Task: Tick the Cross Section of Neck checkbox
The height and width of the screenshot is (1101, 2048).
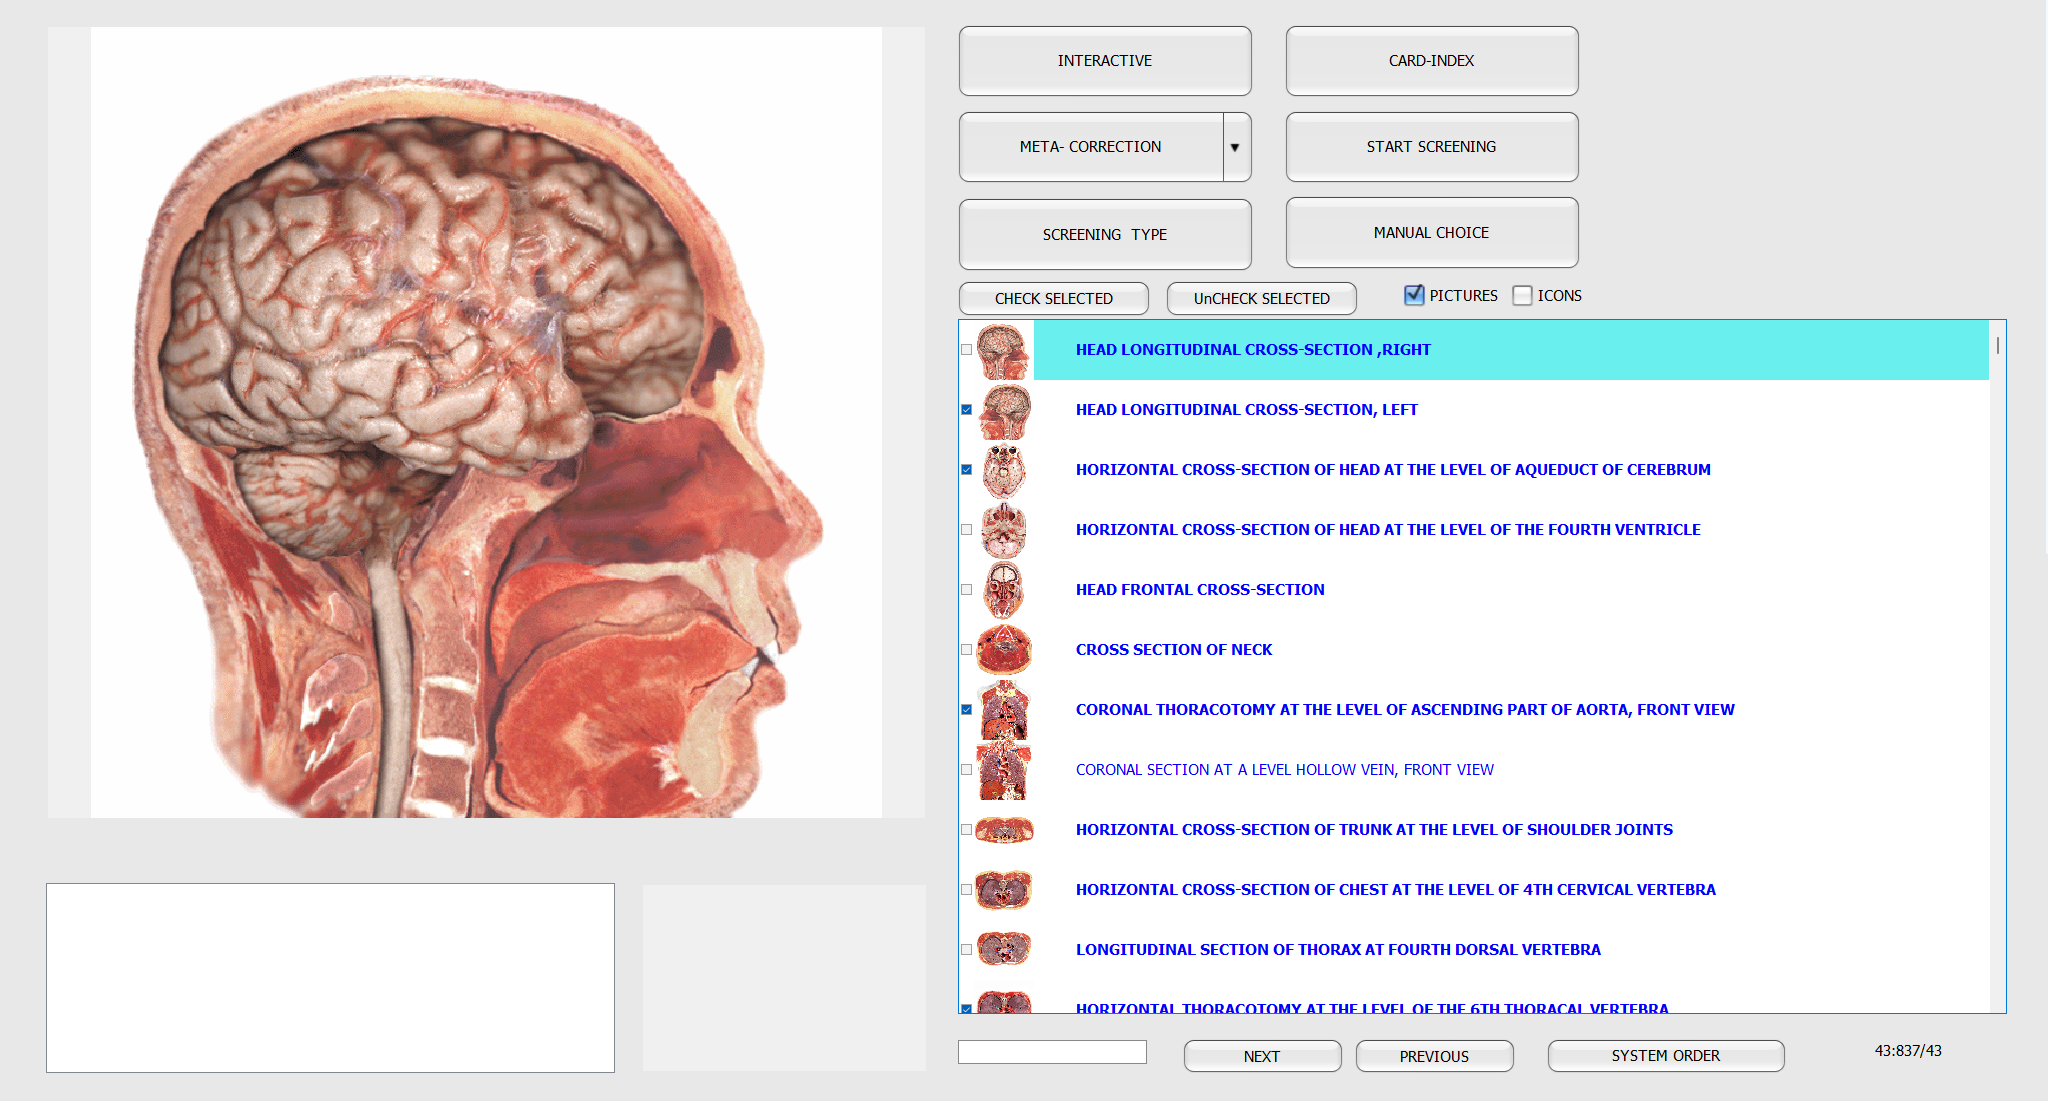Action: tap(967, 650)
